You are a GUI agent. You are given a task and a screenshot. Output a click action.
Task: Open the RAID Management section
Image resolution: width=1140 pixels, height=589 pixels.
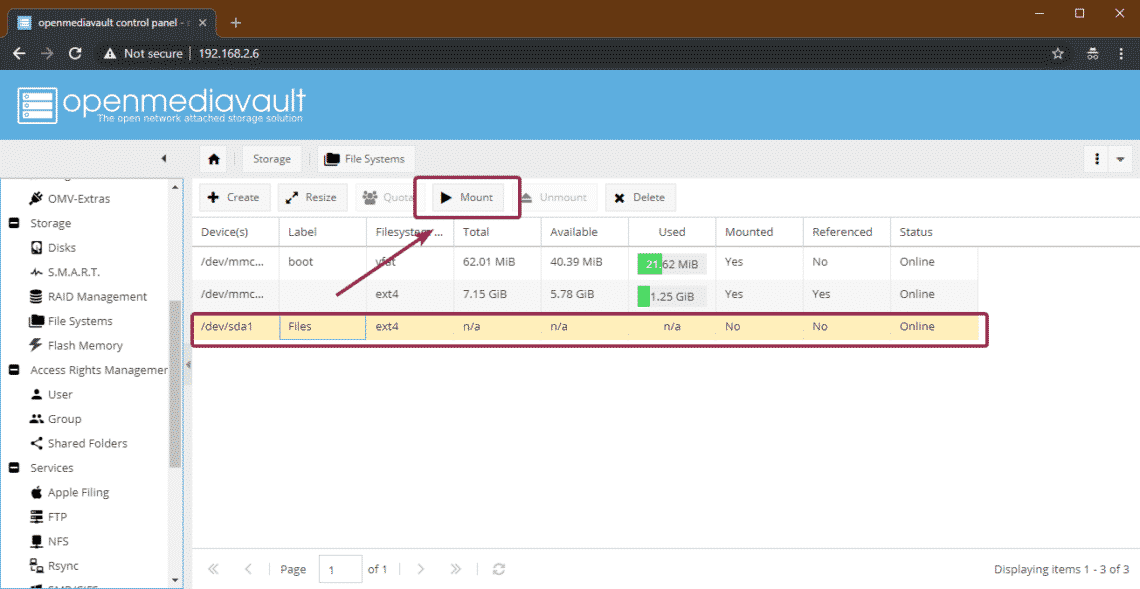coord(88,297)
